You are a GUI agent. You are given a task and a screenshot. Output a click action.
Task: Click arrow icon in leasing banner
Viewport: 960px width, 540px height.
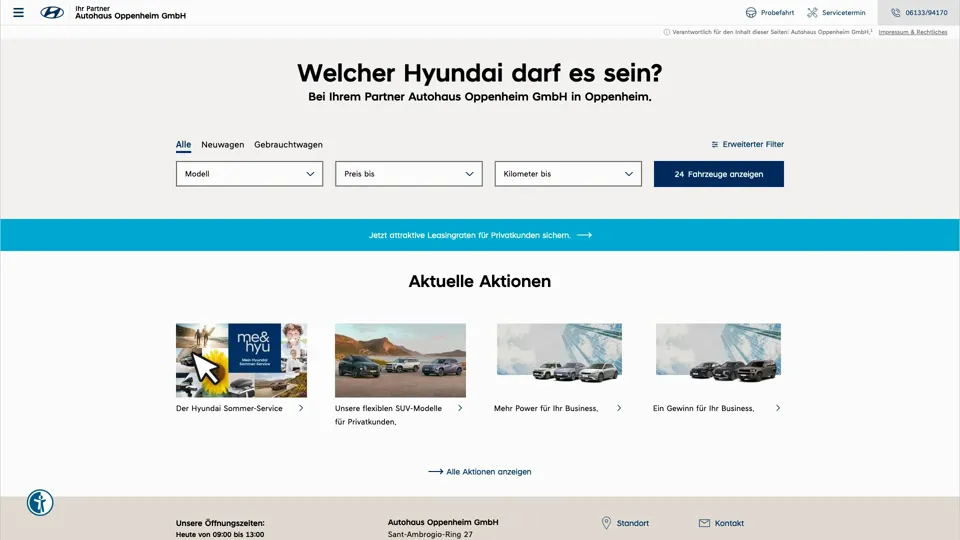tap(584, 235)
